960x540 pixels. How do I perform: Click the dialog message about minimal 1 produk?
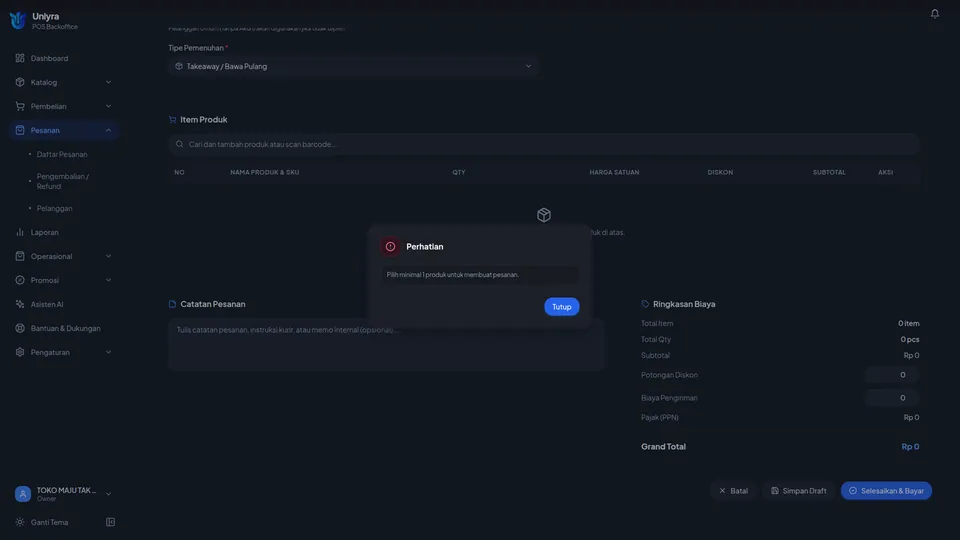pyautogui.click(x=452, y=275)
